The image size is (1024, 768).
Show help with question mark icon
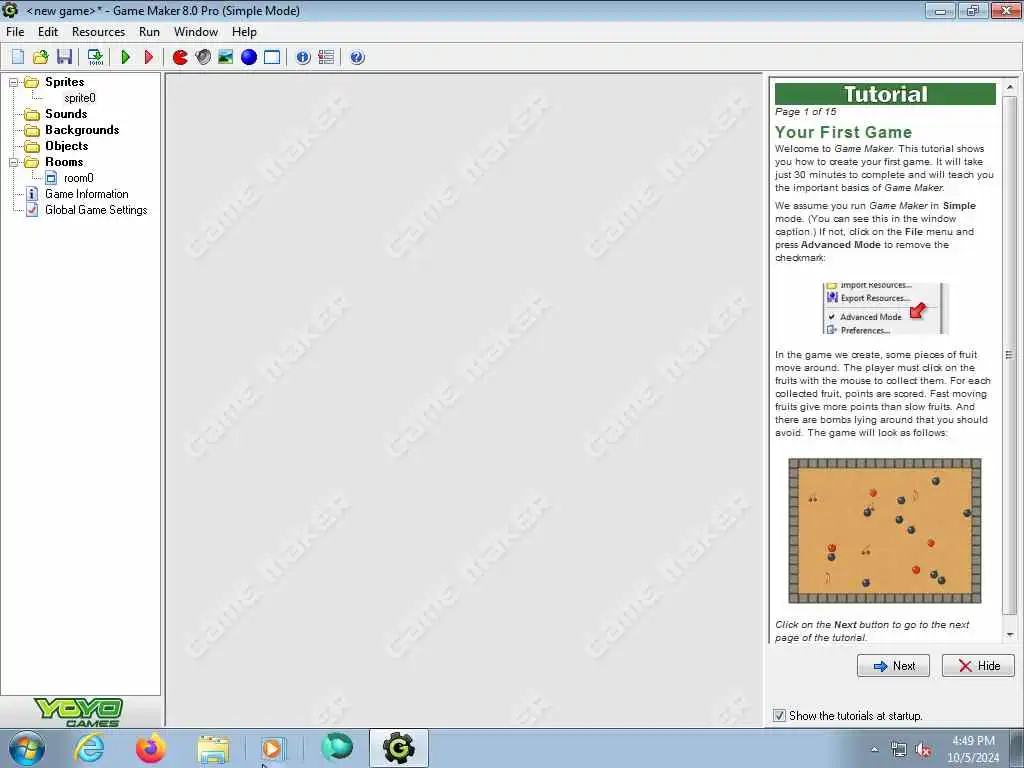(357, 57)
